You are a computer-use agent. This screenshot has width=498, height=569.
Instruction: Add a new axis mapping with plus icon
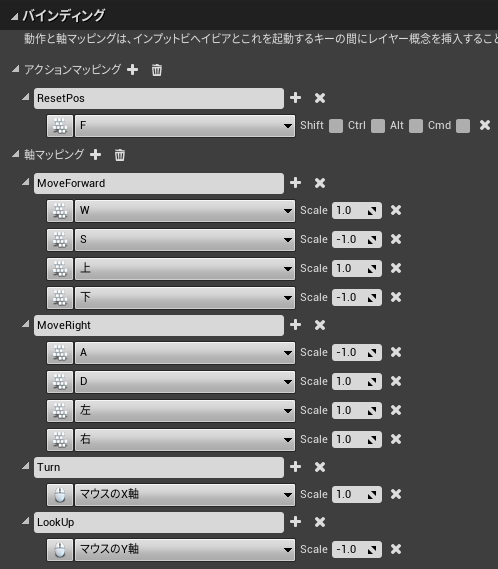(95, 155)
